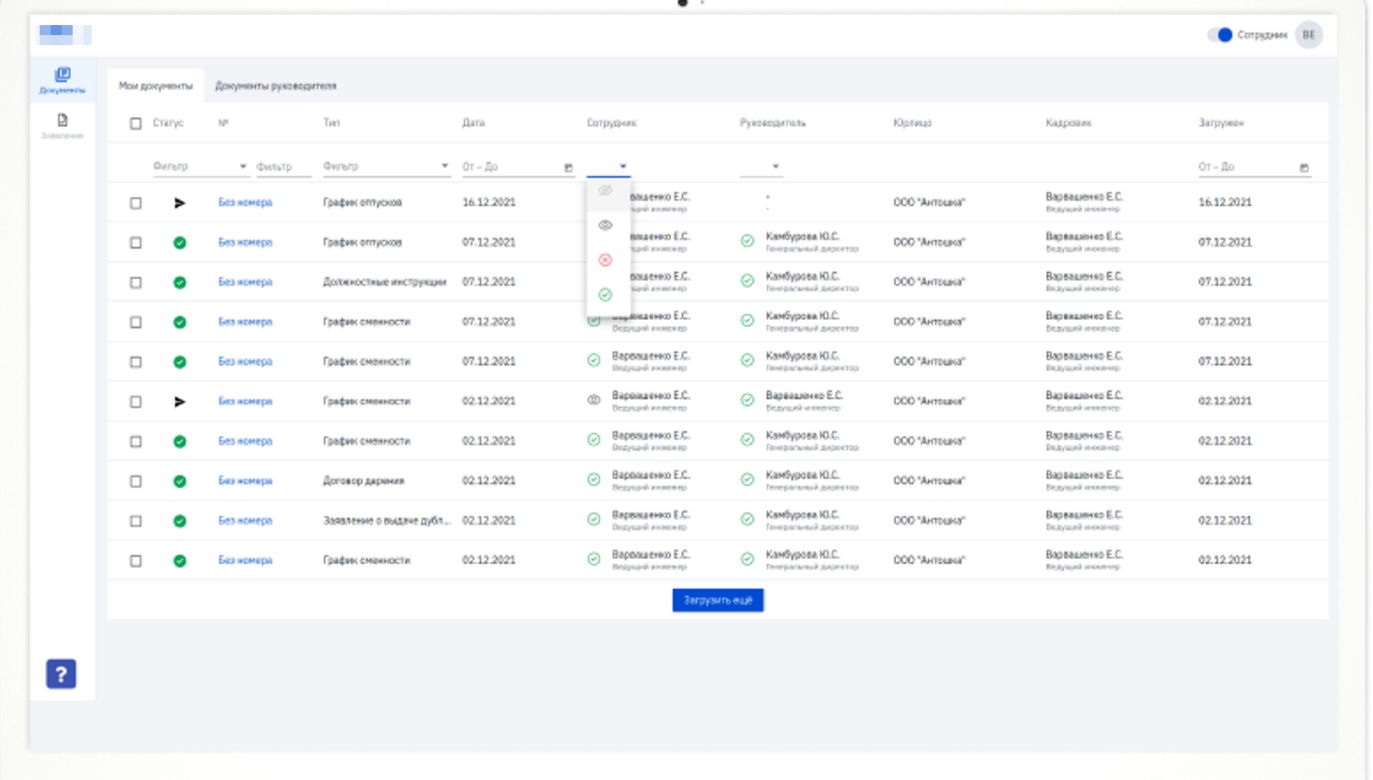Tick checkbox for Заявление о выдаче дубл... row
Screen dimensions: 1373x780
point(136,521)
